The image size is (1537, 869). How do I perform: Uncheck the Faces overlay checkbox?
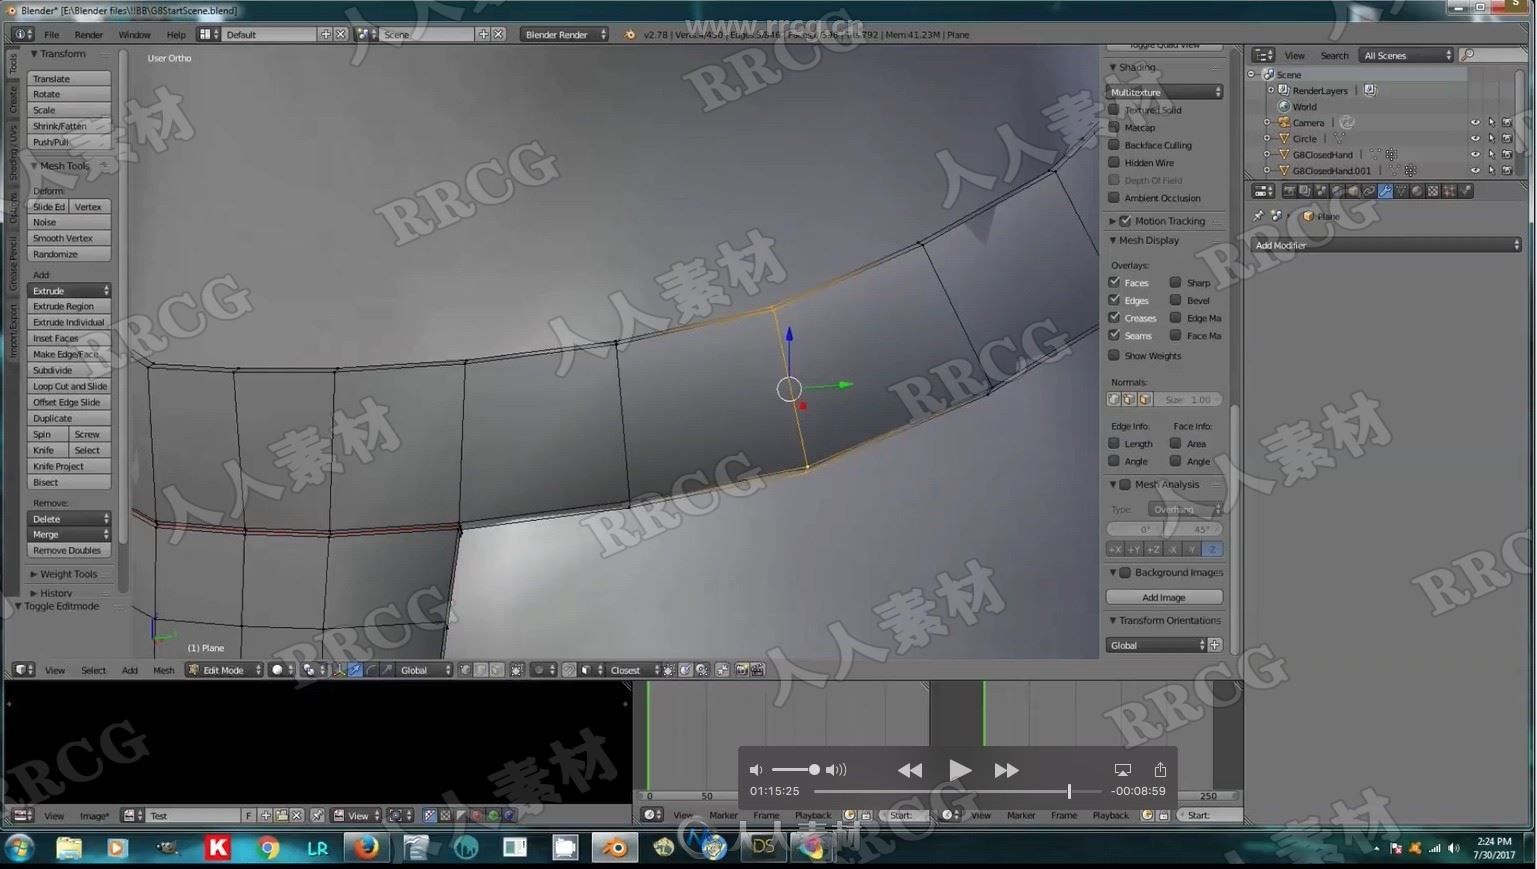1114,282
